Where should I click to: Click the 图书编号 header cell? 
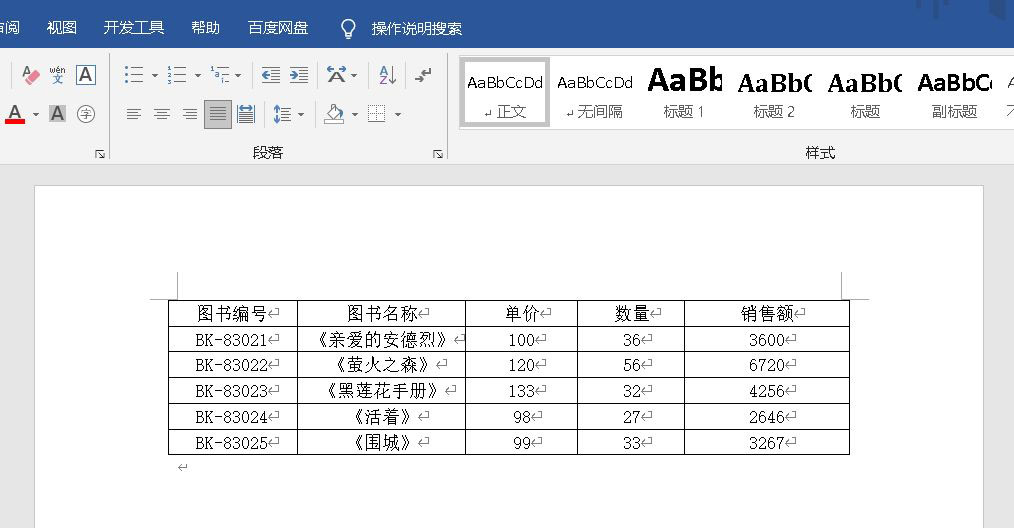pyautogui.click(x=233, y=314)
